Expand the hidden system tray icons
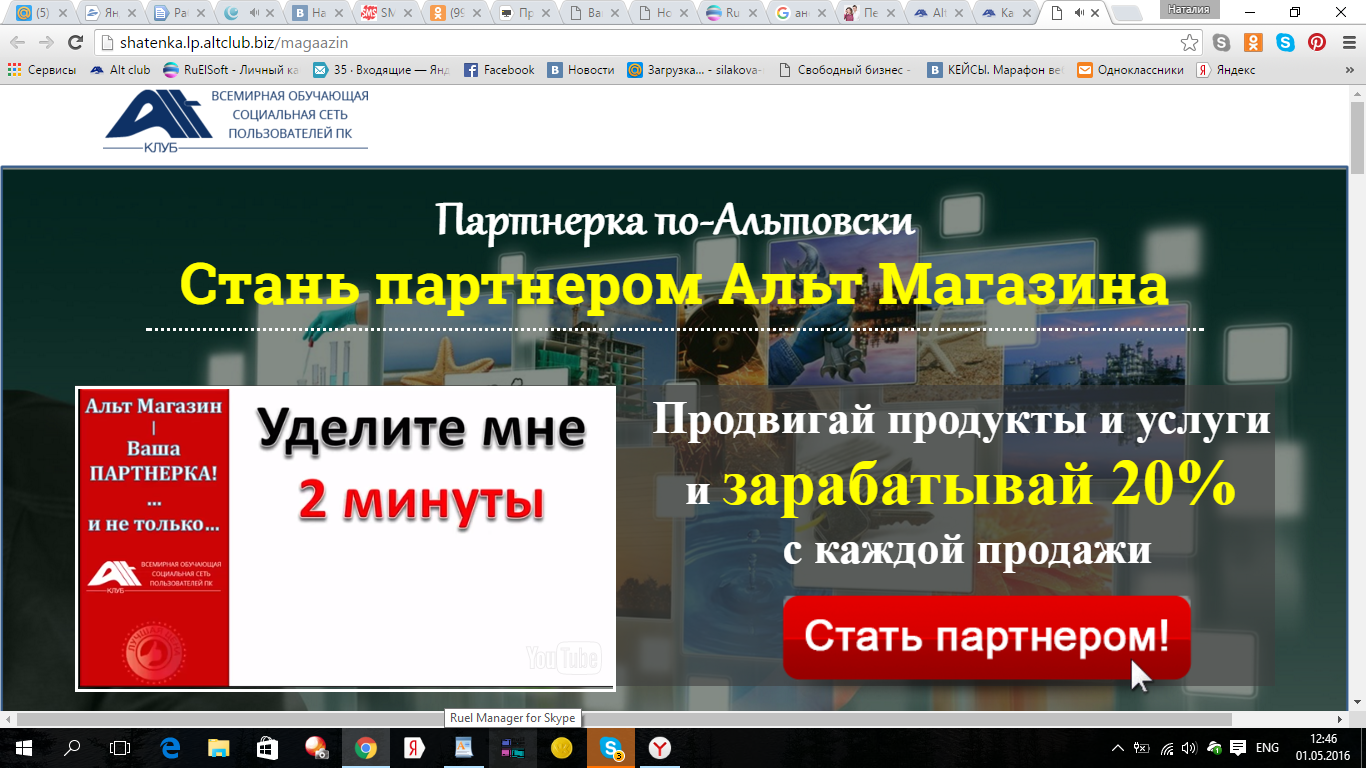Viewport: 1366px width, 768px height. (x=1119, y=748)
